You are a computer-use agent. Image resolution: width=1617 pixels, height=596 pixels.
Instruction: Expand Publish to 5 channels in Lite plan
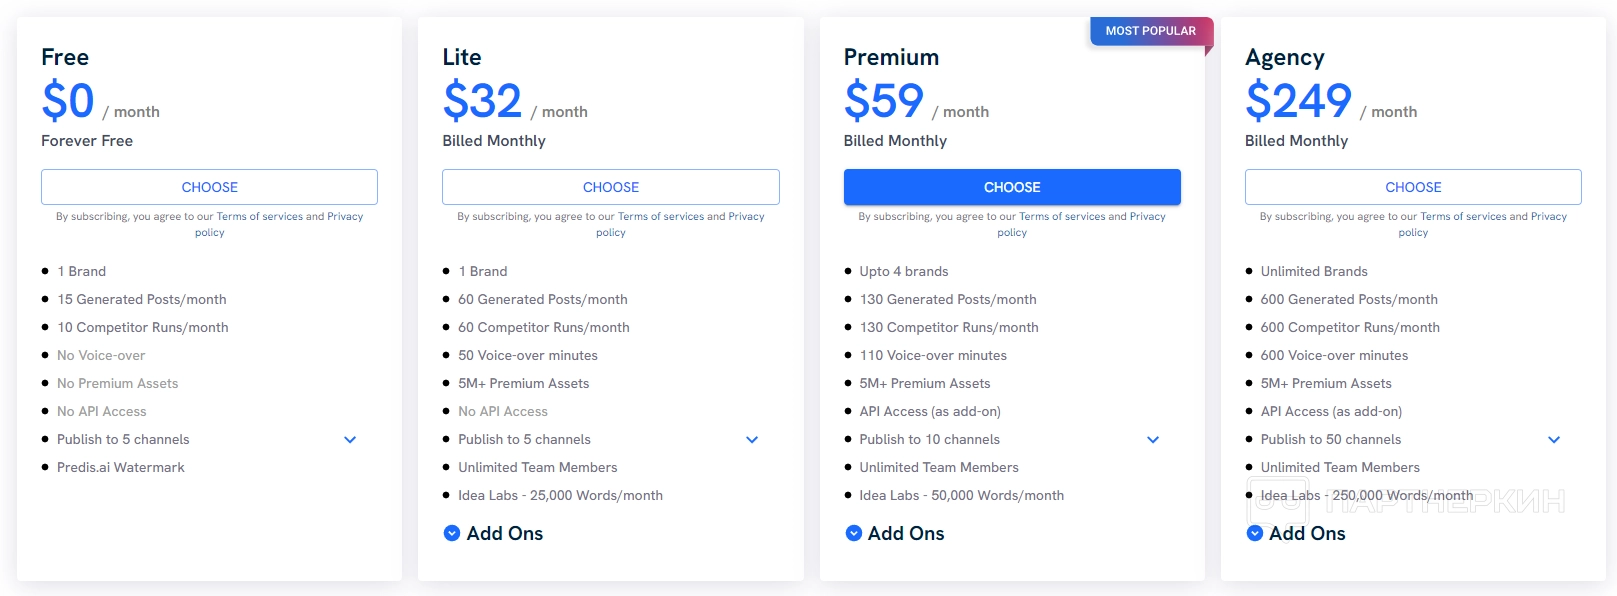coord(752,440)
